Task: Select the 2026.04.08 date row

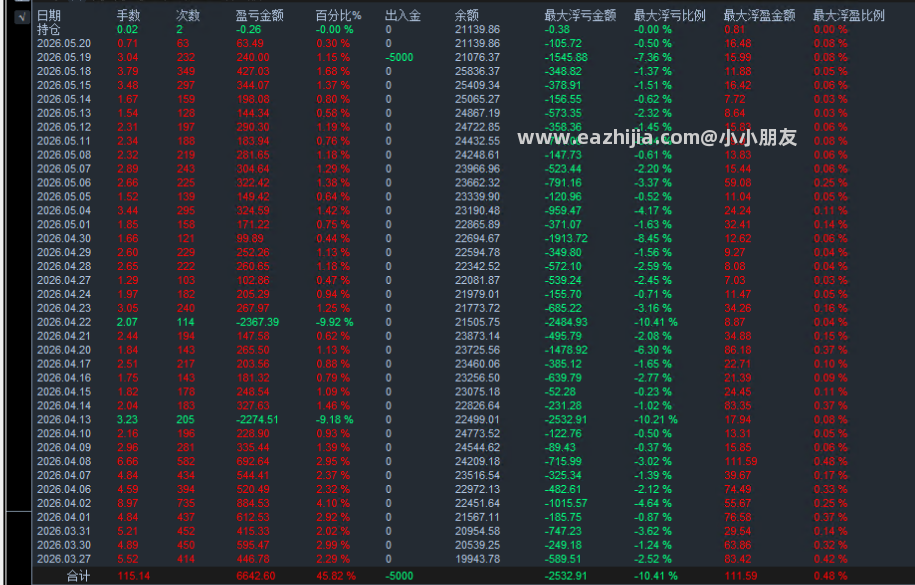Action: coord(64,461)
